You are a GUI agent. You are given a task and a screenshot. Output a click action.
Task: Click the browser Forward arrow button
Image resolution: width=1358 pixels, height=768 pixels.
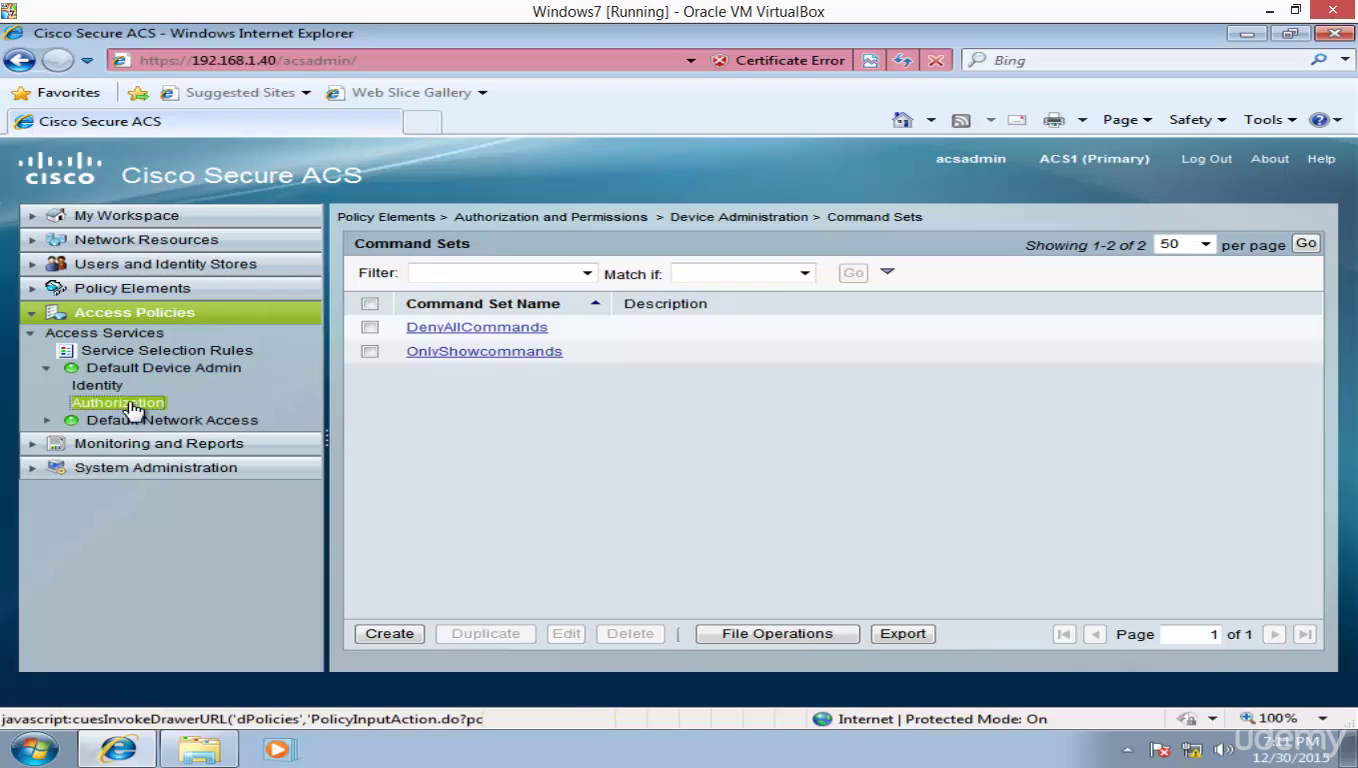(x=57, y=60)
